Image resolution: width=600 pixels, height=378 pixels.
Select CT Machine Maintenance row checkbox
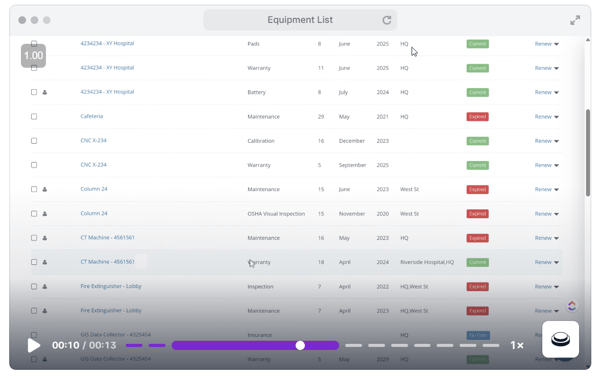34,238
